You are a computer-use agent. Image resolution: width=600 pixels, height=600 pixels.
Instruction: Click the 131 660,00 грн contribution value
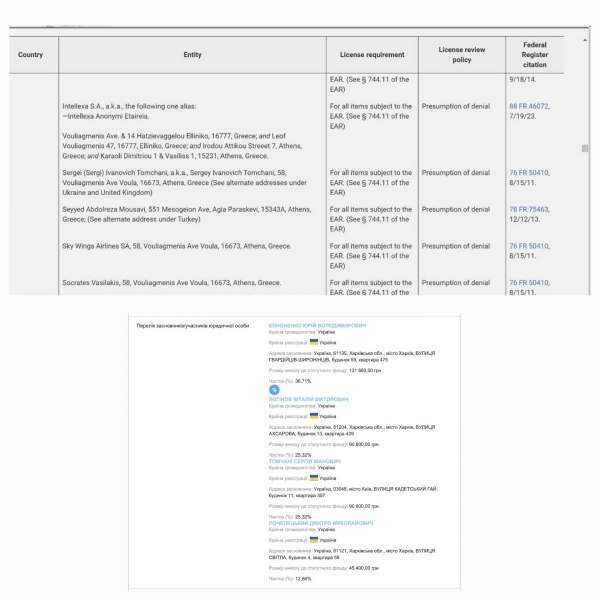[x=365, y=370]
